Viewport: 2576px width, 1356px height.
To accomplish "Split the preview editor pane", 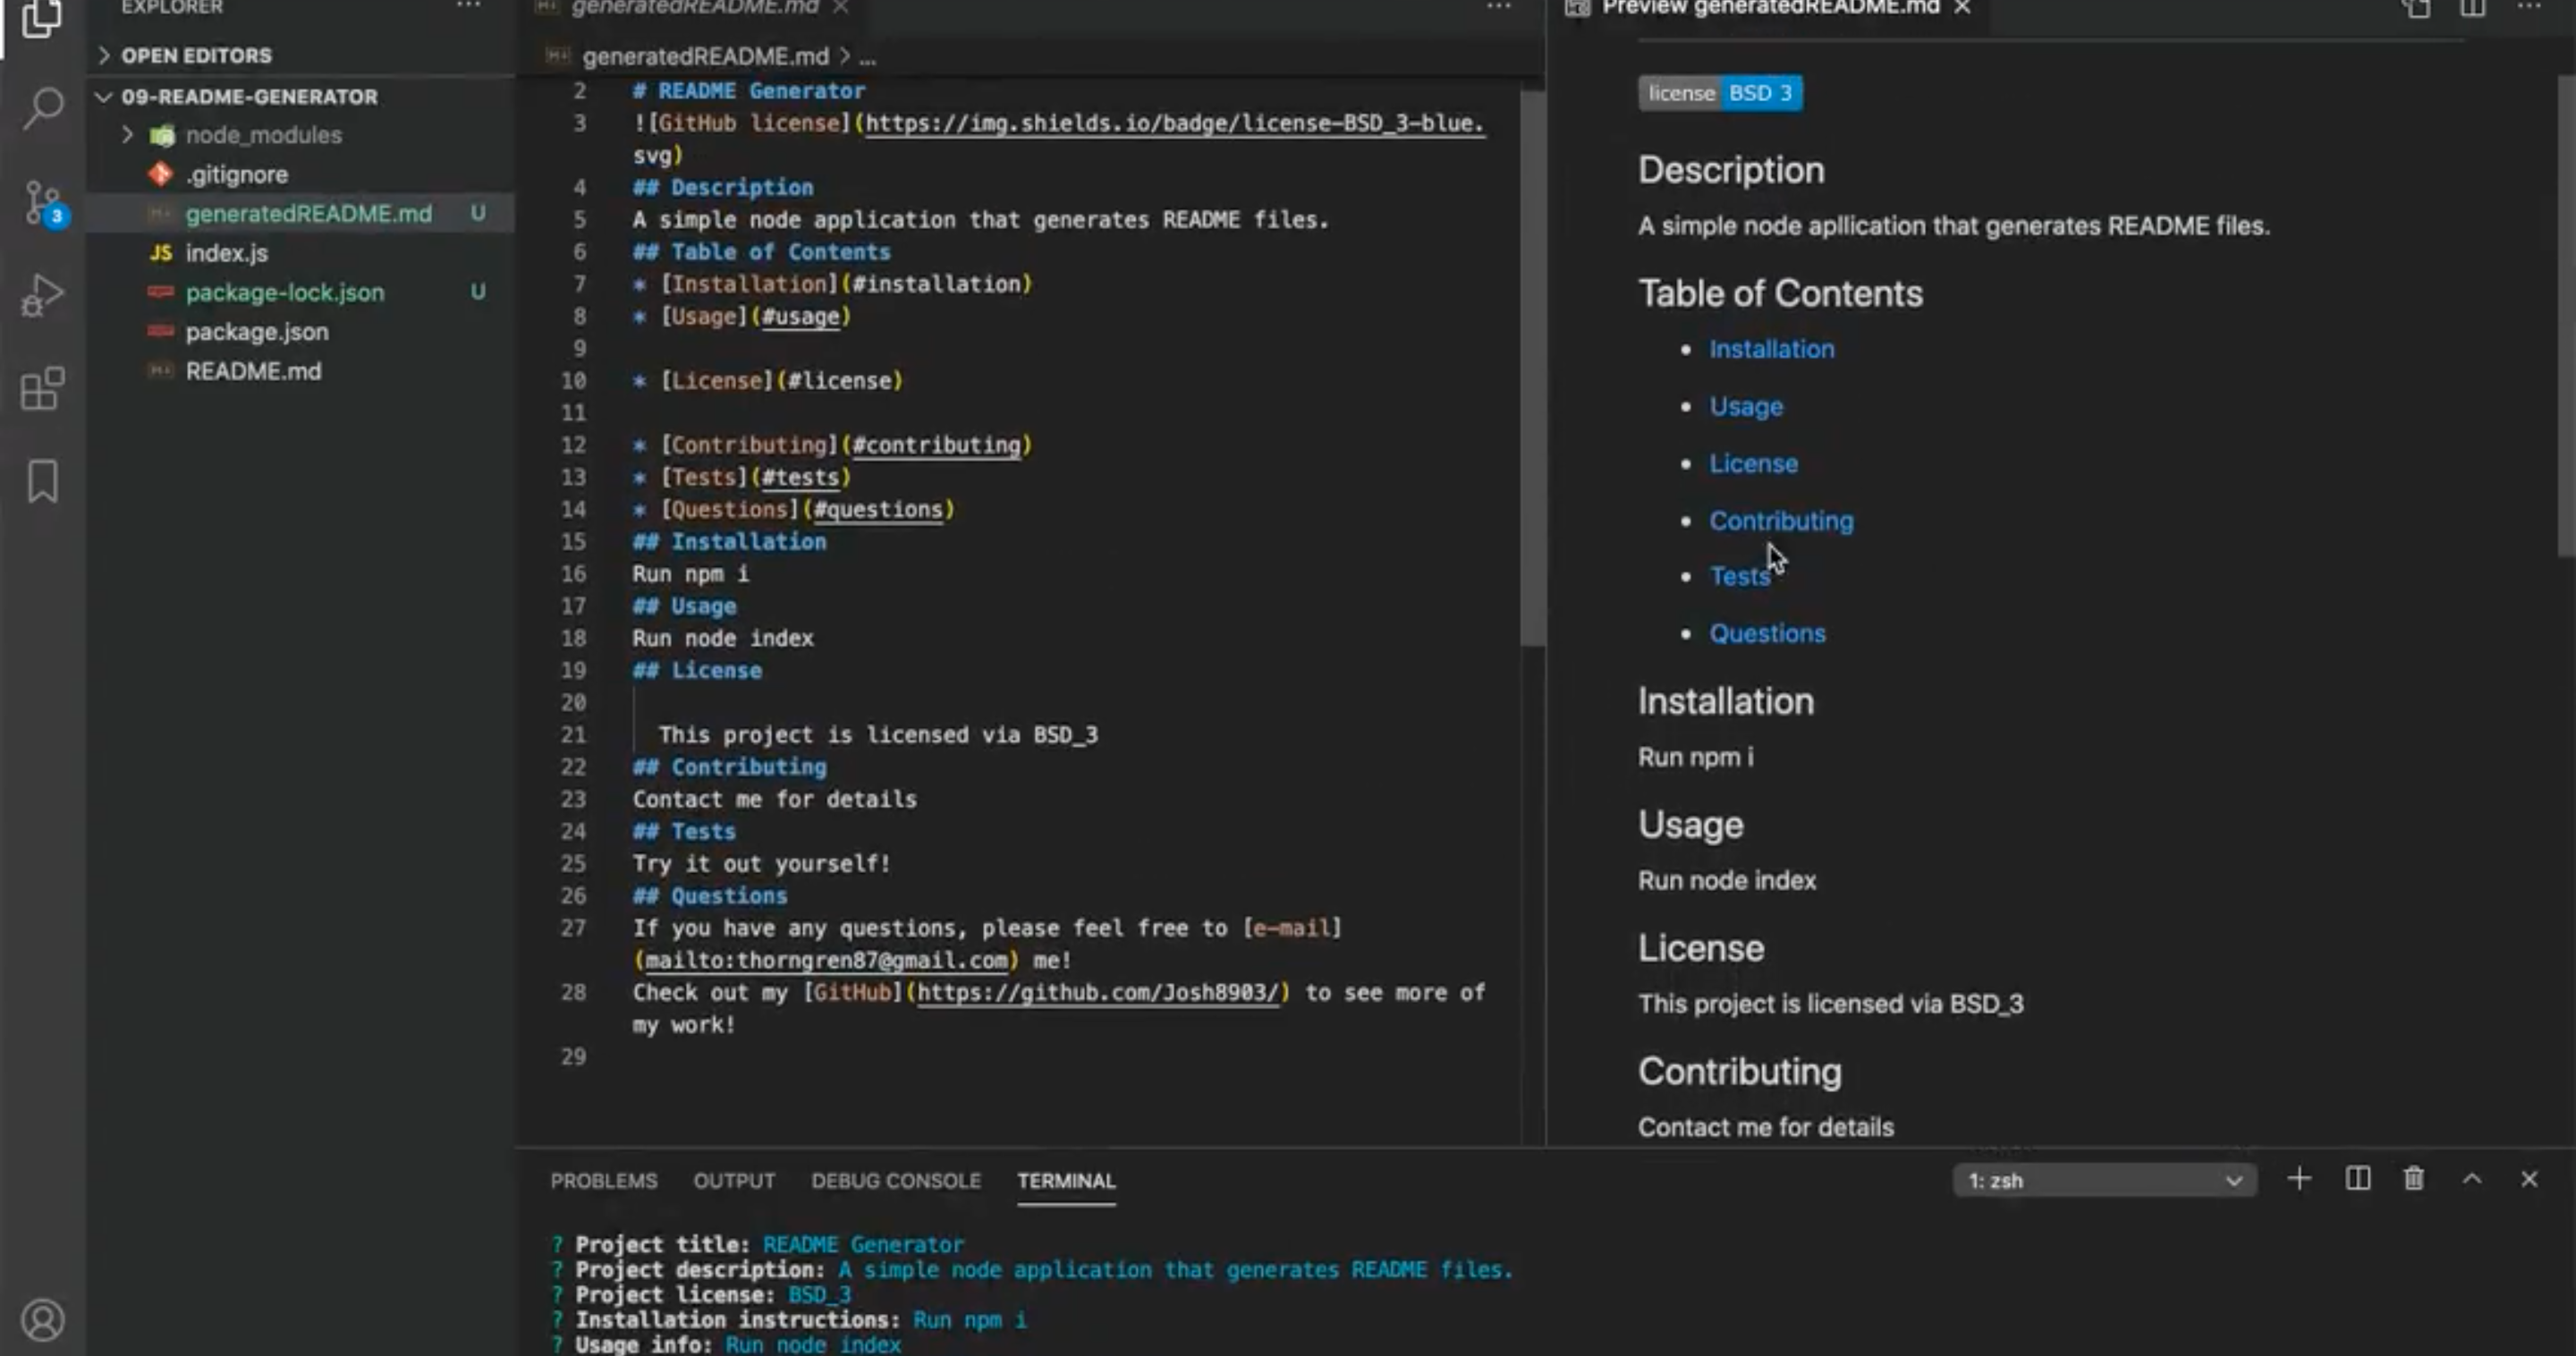I will click(2472, 7).
